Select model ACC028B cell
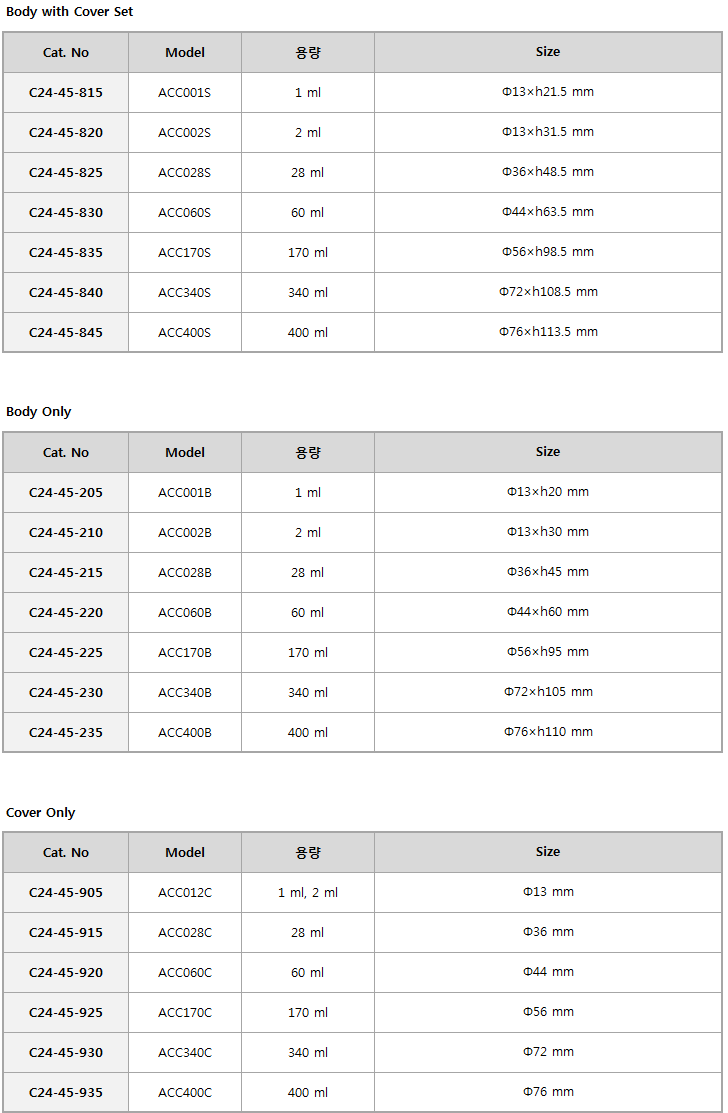This screenshot has width=728, height=1113. tap(184, 573)
